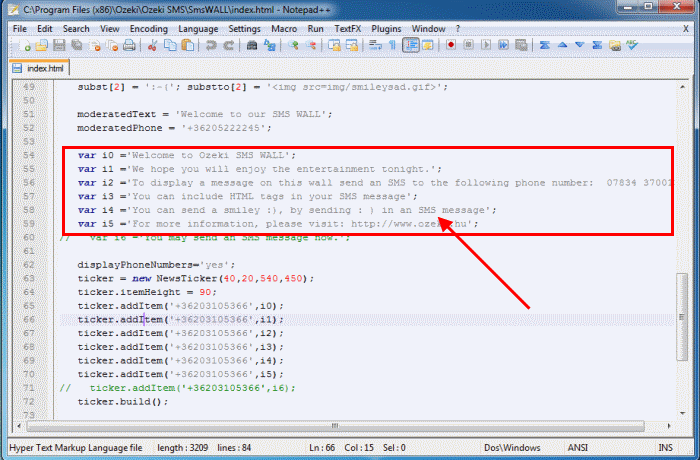Cut selection with the scissors icon
The height and width of the screenshot is (460, 700).
coord(152,46)
